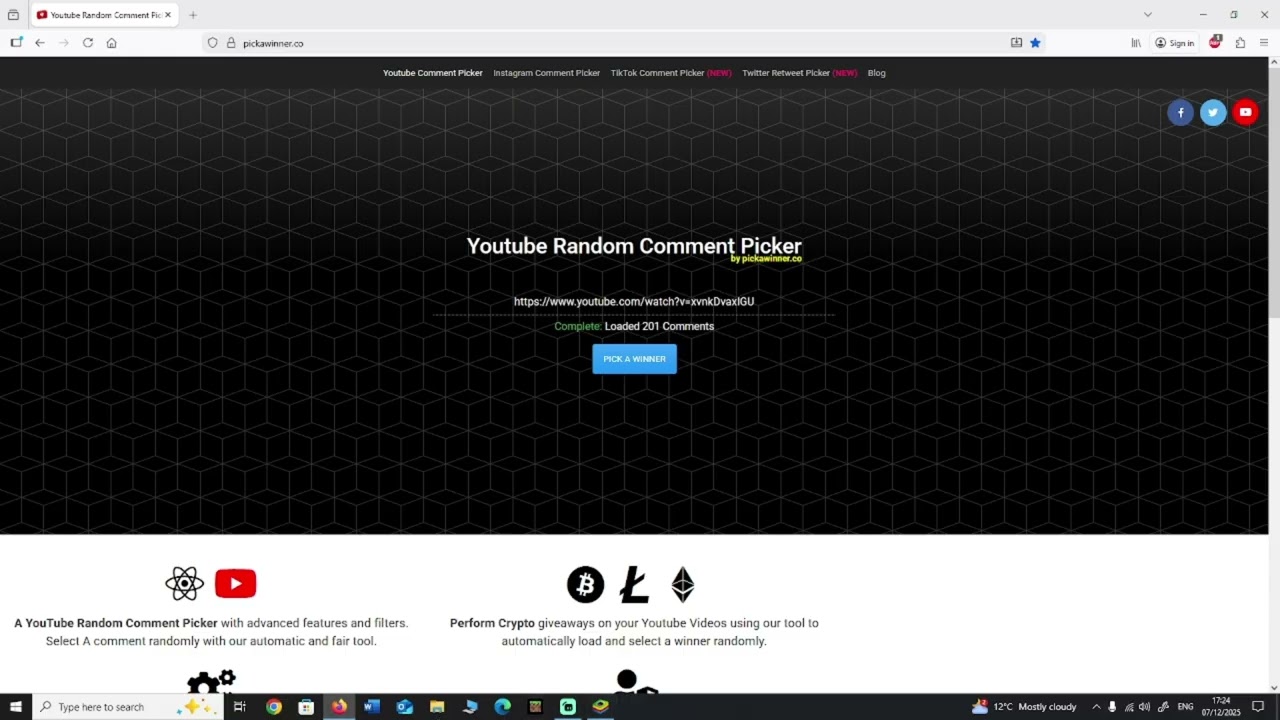The height and width of the screenshot is (720, 1280).
Task: Open the reader view icon
Action: 1016,43
